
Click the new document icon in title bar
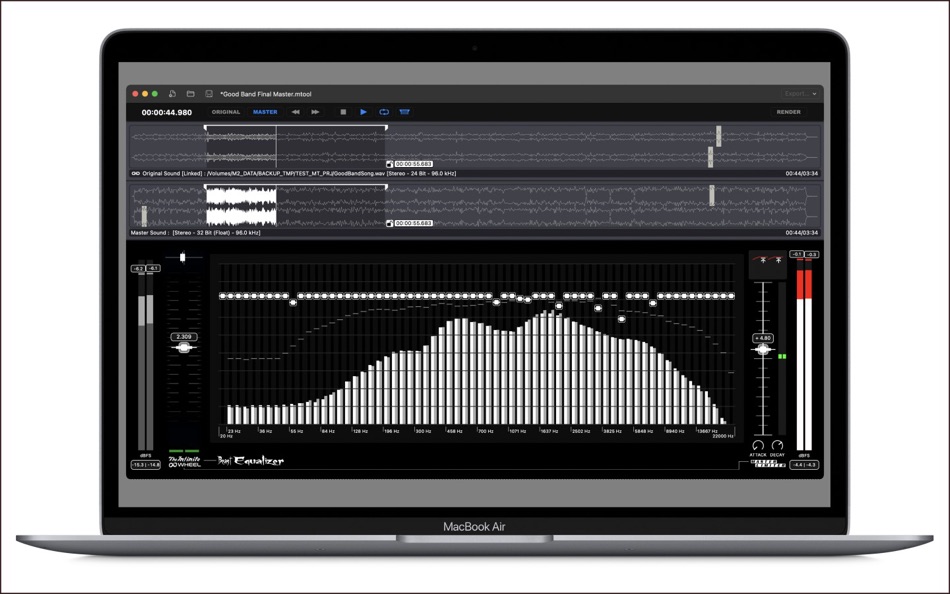(x=172, y=93)
